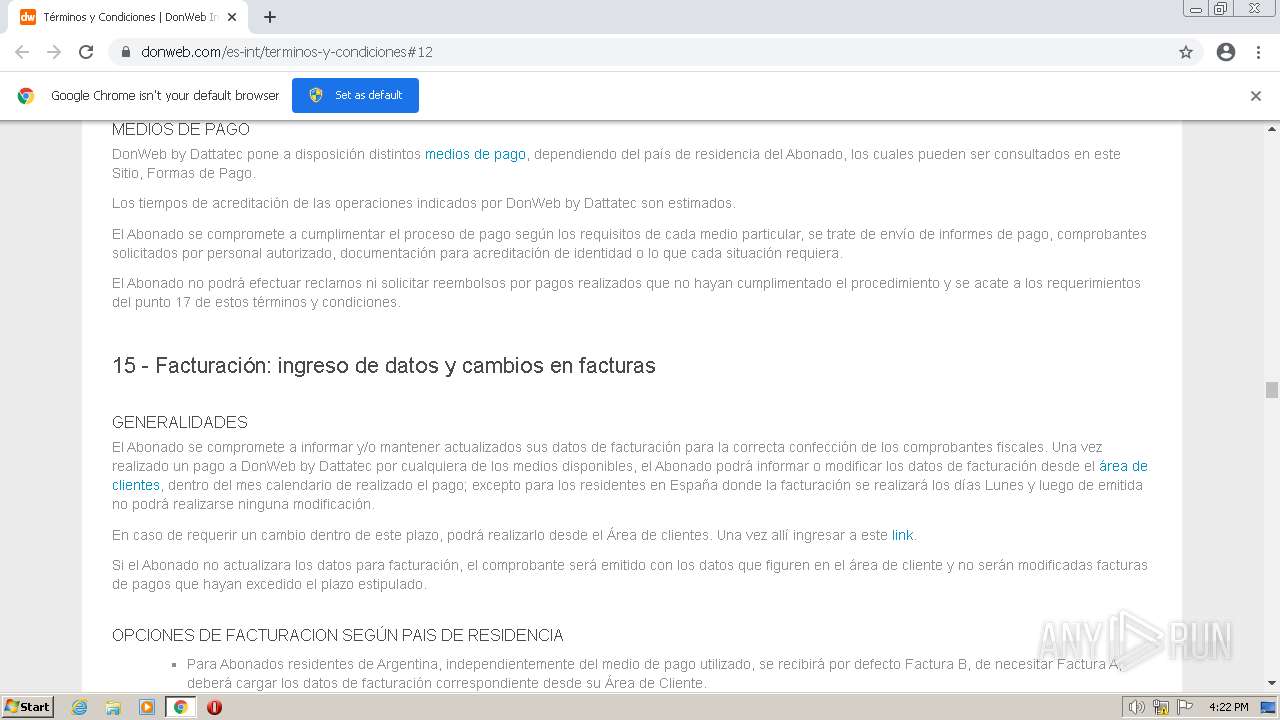
Task: Open the volume speaker tray icon
Action: (x=1136, y=707)
